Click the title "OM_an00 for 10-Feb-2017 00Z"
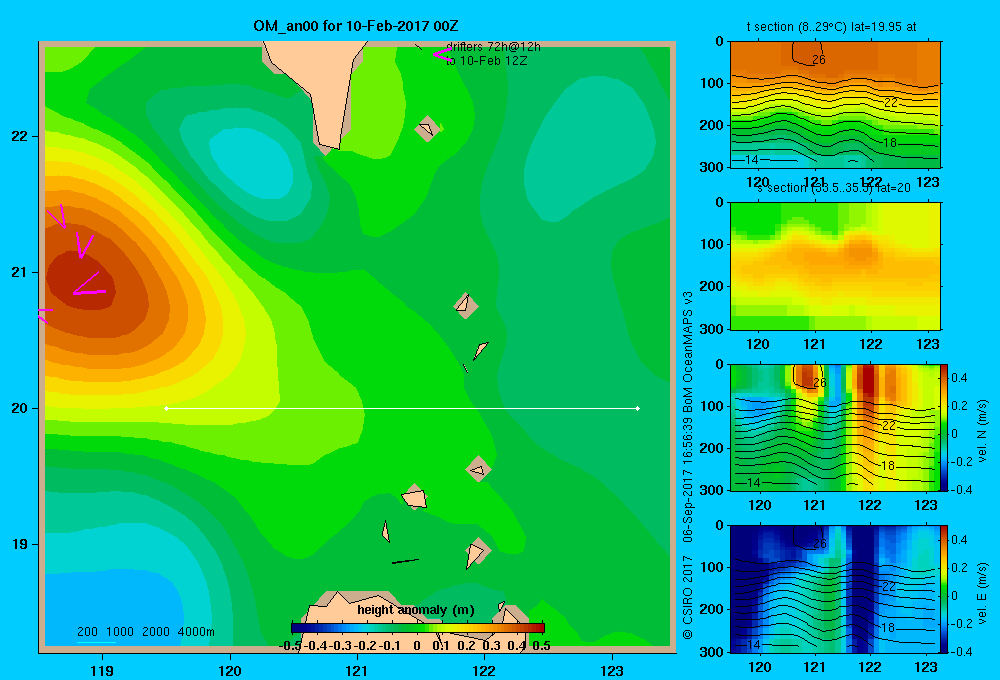1000x680 pixels. 356,26
